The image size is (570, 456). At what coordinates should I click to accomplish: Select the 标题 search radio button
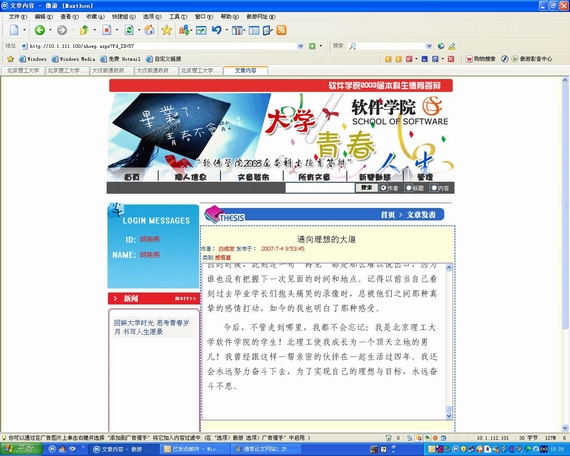click(409, 188)
